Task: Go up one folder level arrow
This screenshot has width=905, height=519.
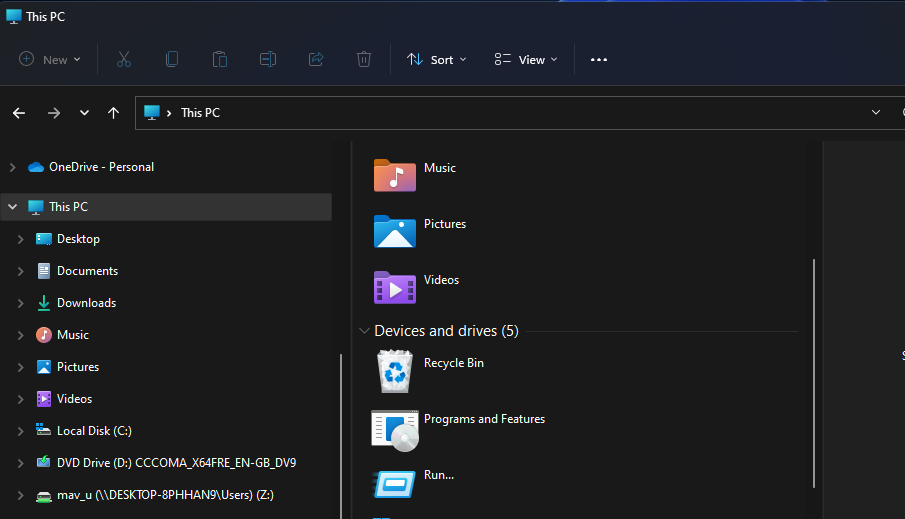Action: 113,113
